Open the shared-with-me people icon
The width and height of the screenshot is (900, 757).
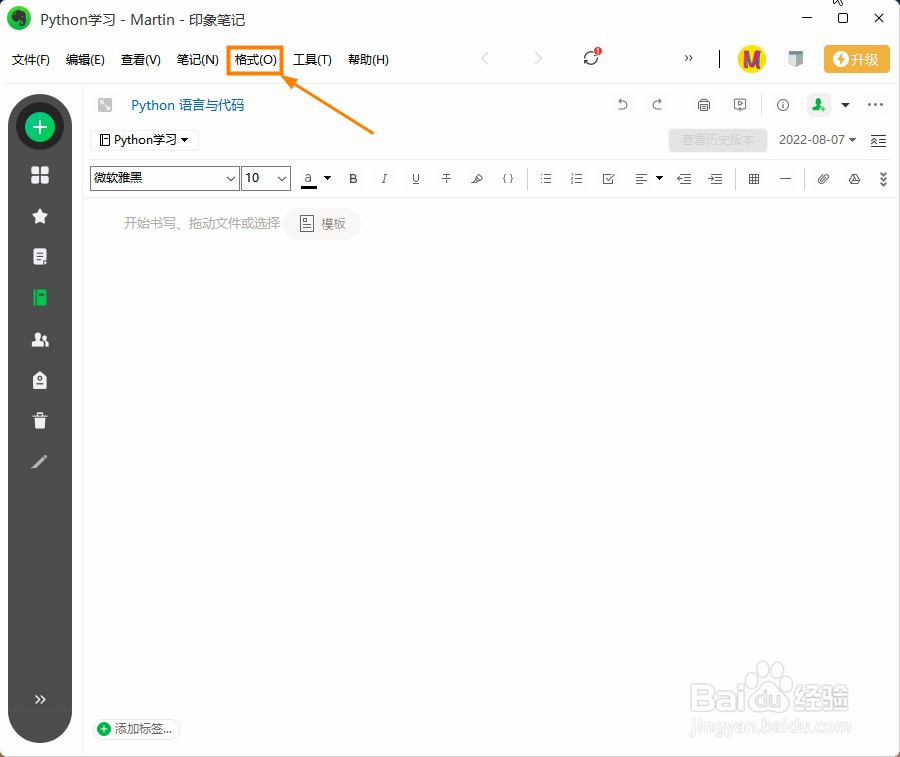40,339
